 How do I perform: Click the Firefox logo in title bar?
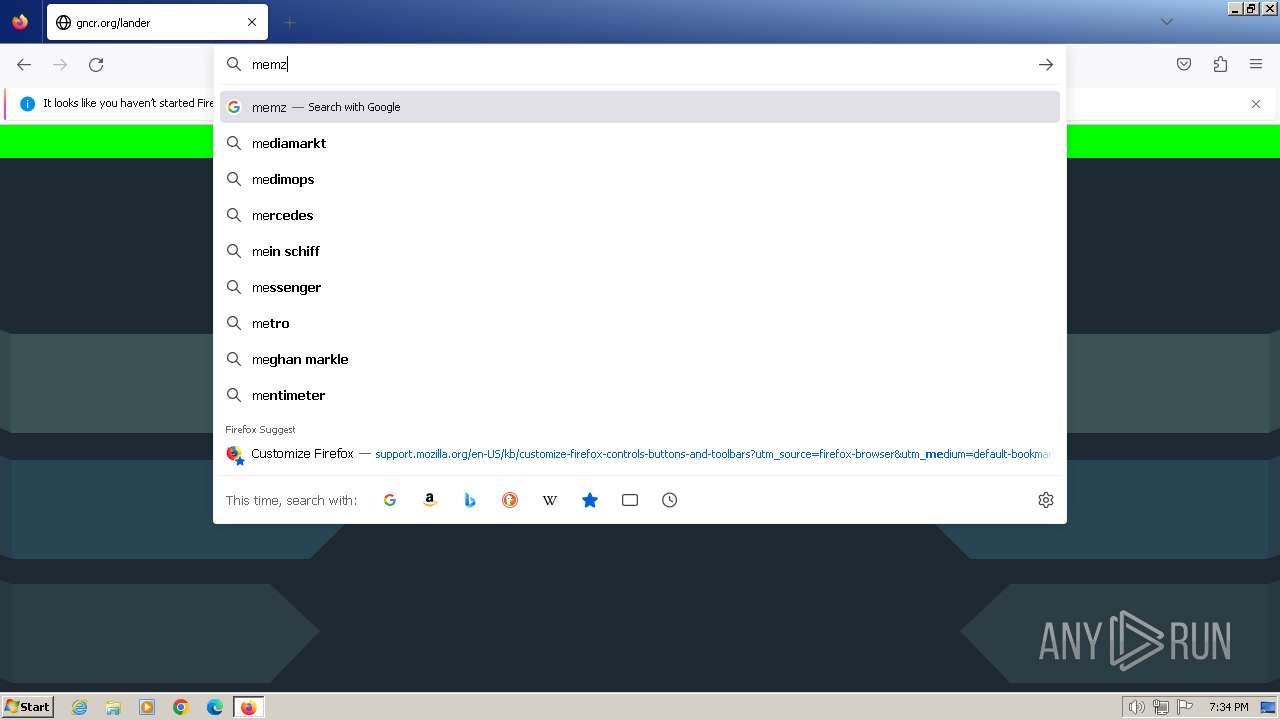coord(20,22)
